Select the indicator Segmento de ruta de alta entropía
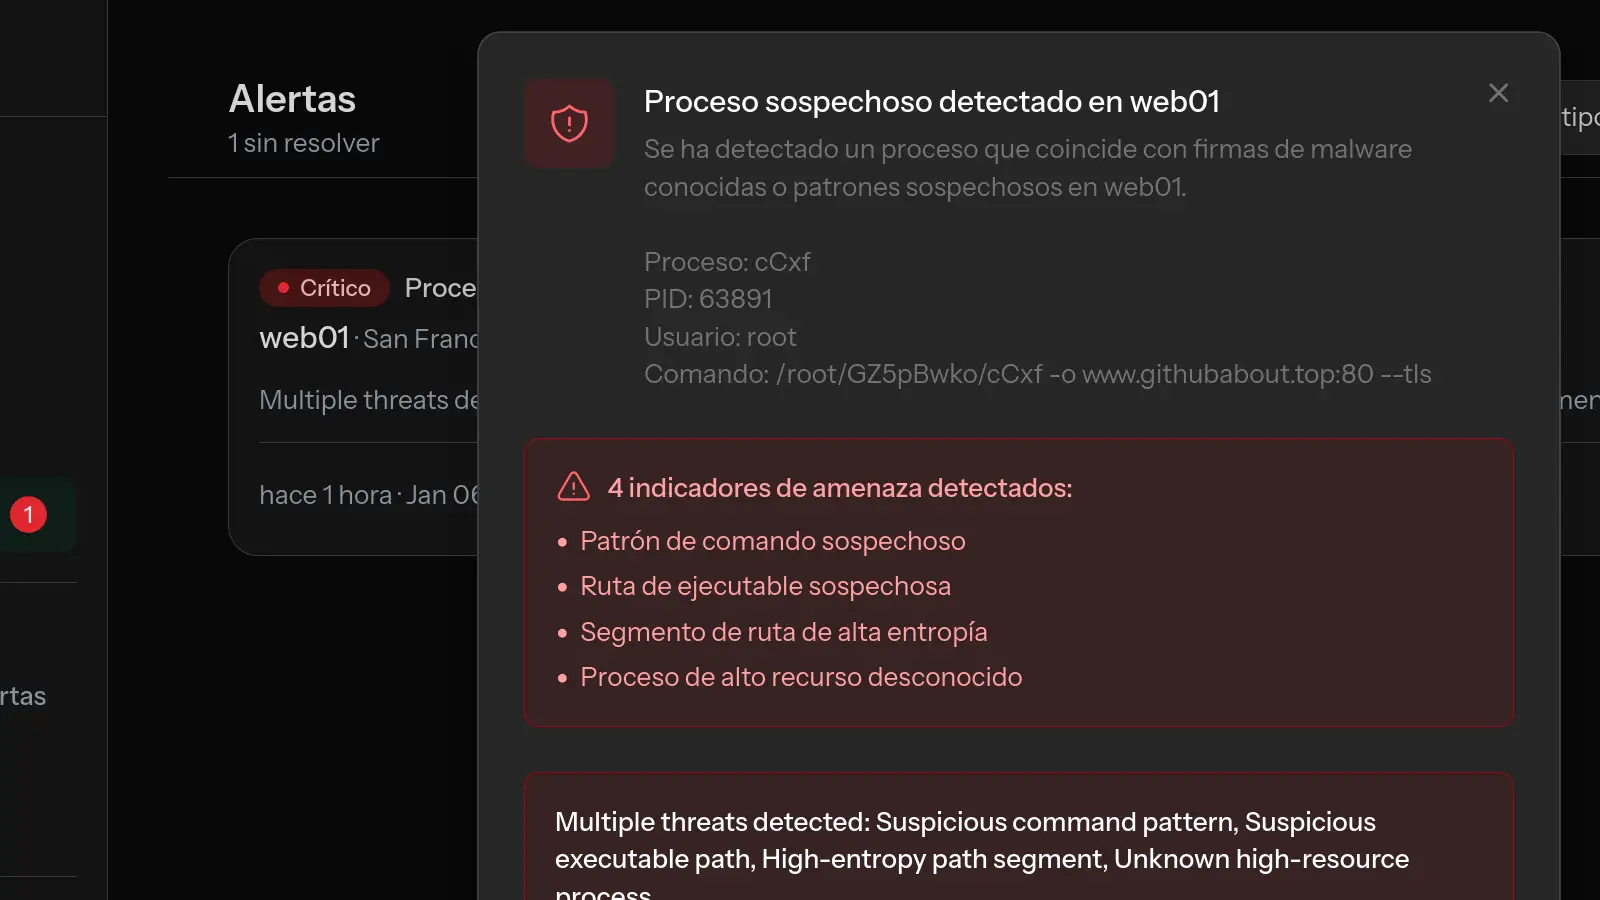 point(783,632)
